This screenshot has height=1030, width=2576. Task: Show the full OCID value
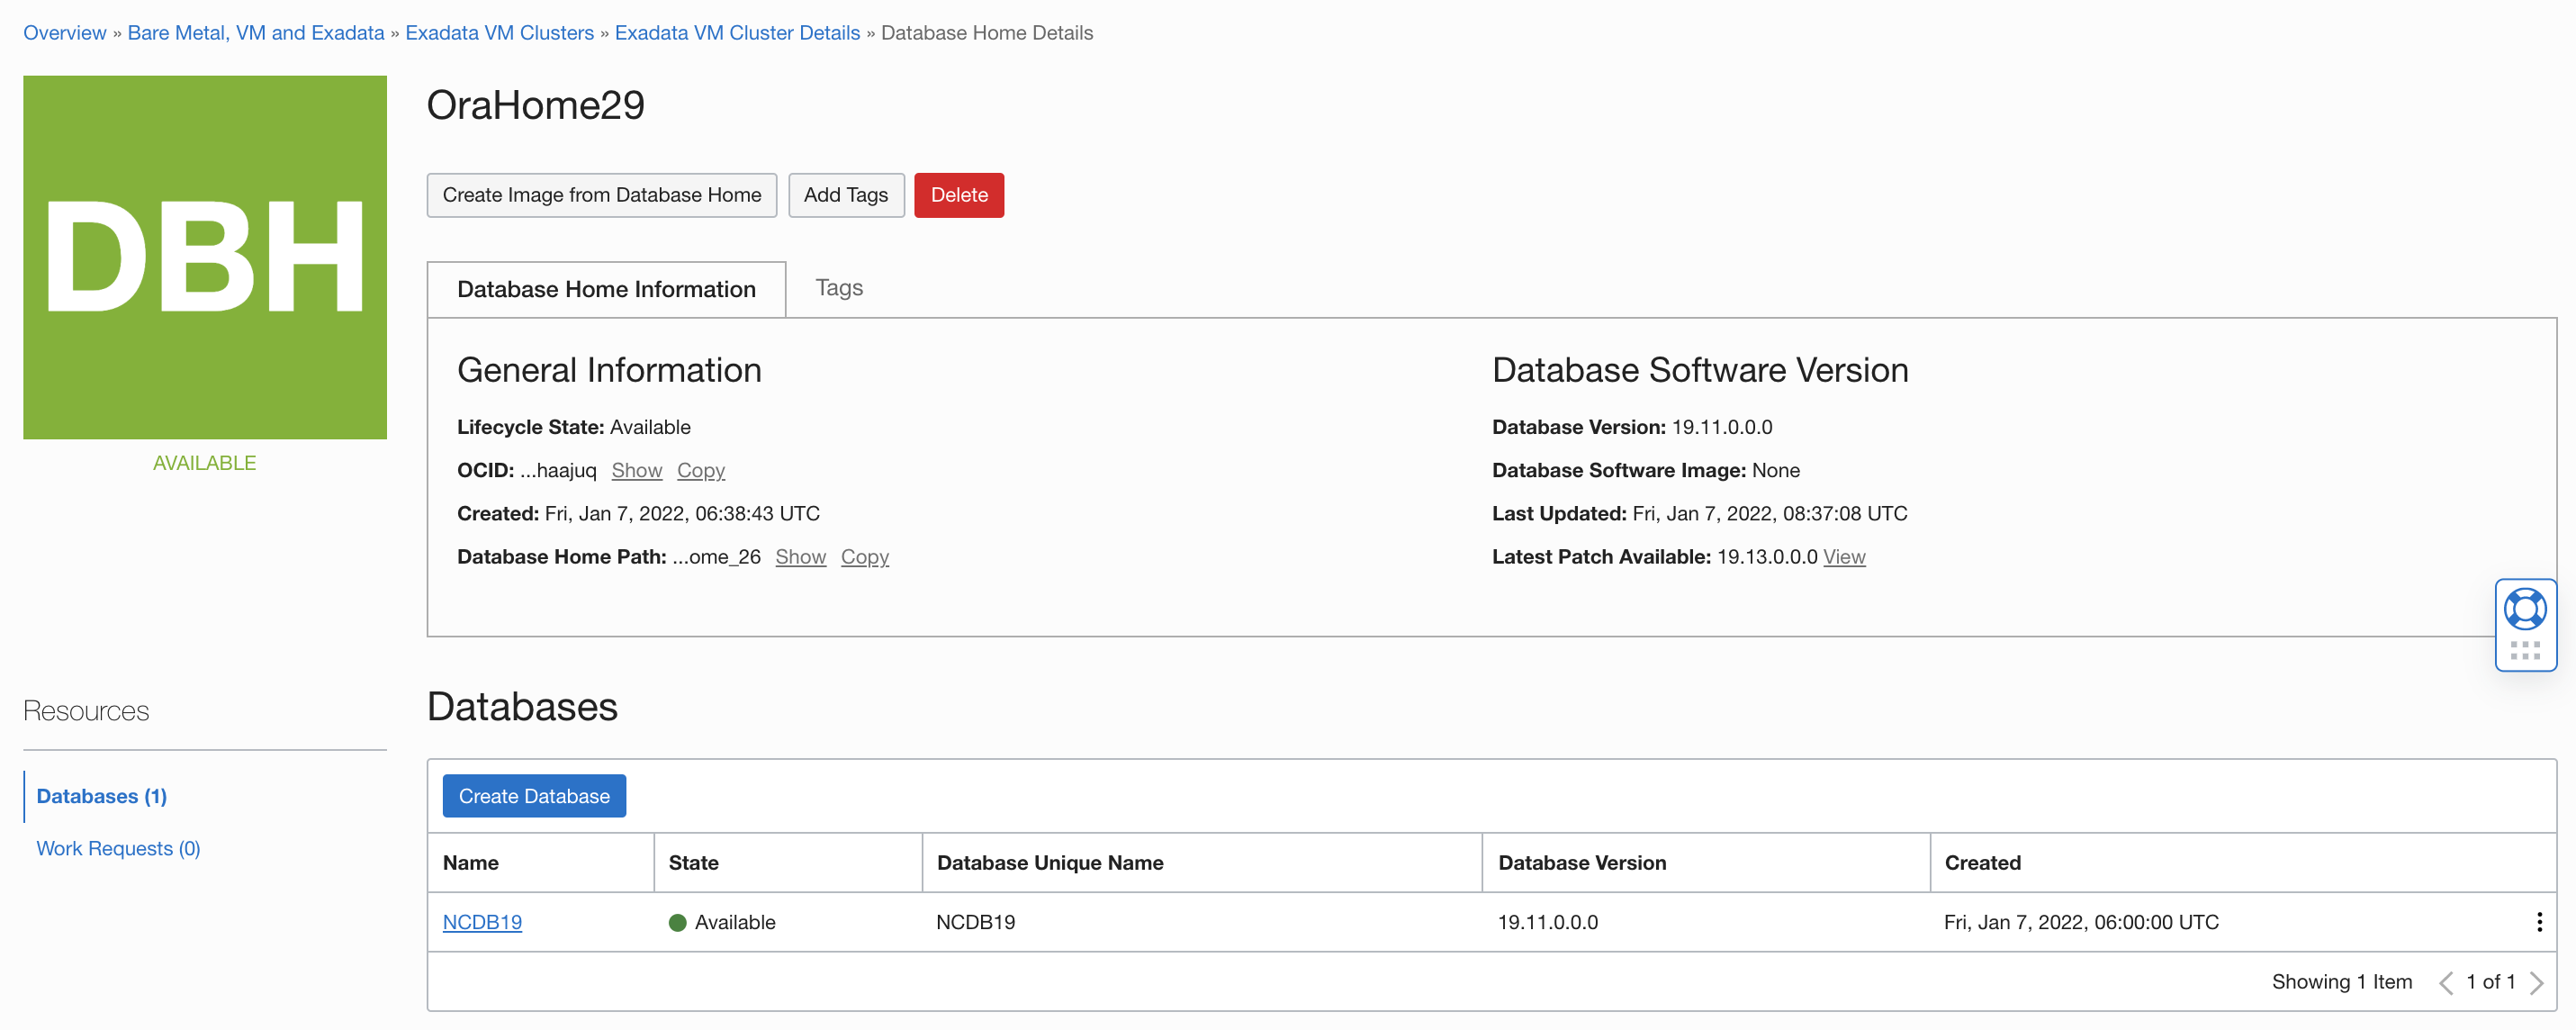(636, 470)
